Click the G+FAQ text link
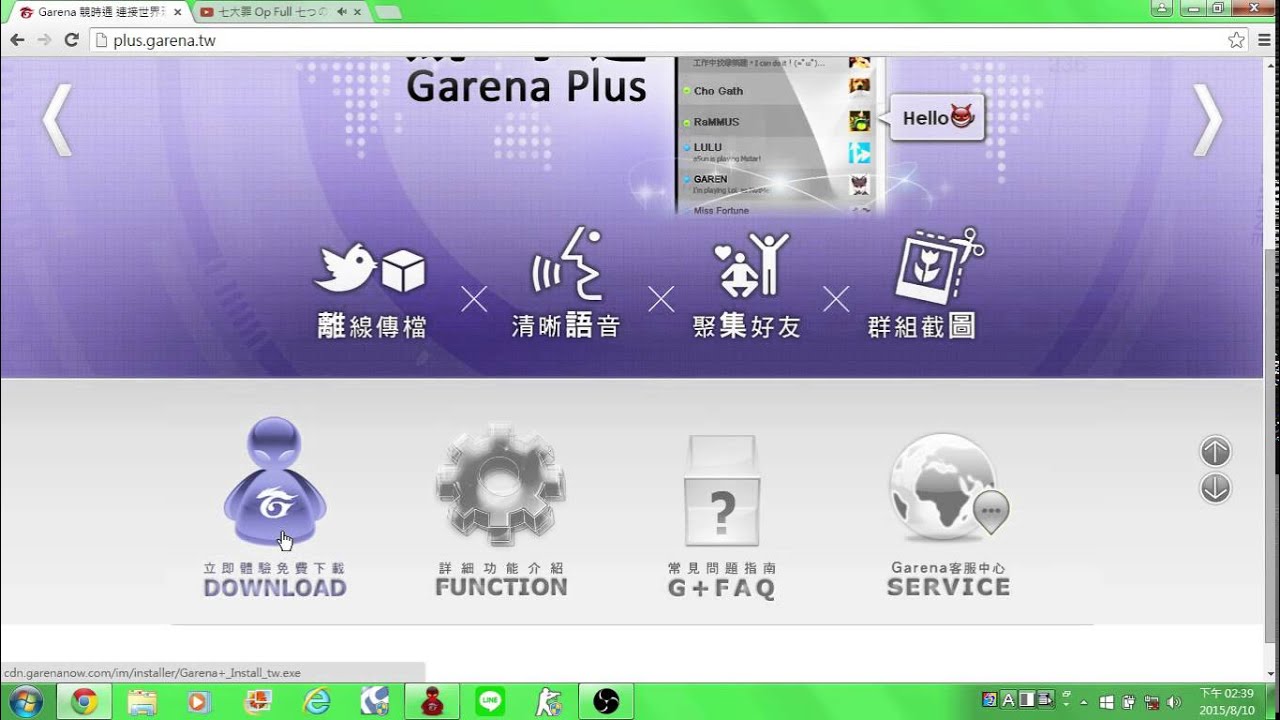This screenshot has height=720, width=1280. [x=722, y=588]
